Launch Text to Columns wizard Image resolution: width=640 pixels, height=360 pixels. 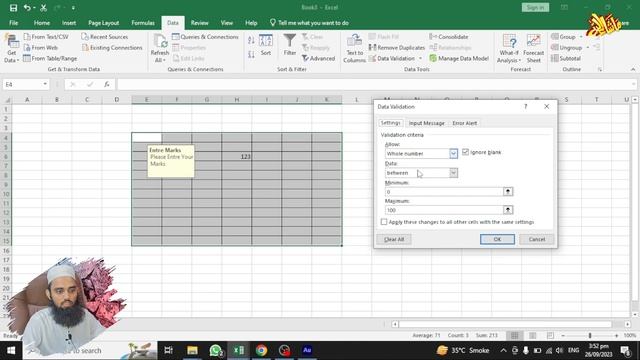[354, 49]
